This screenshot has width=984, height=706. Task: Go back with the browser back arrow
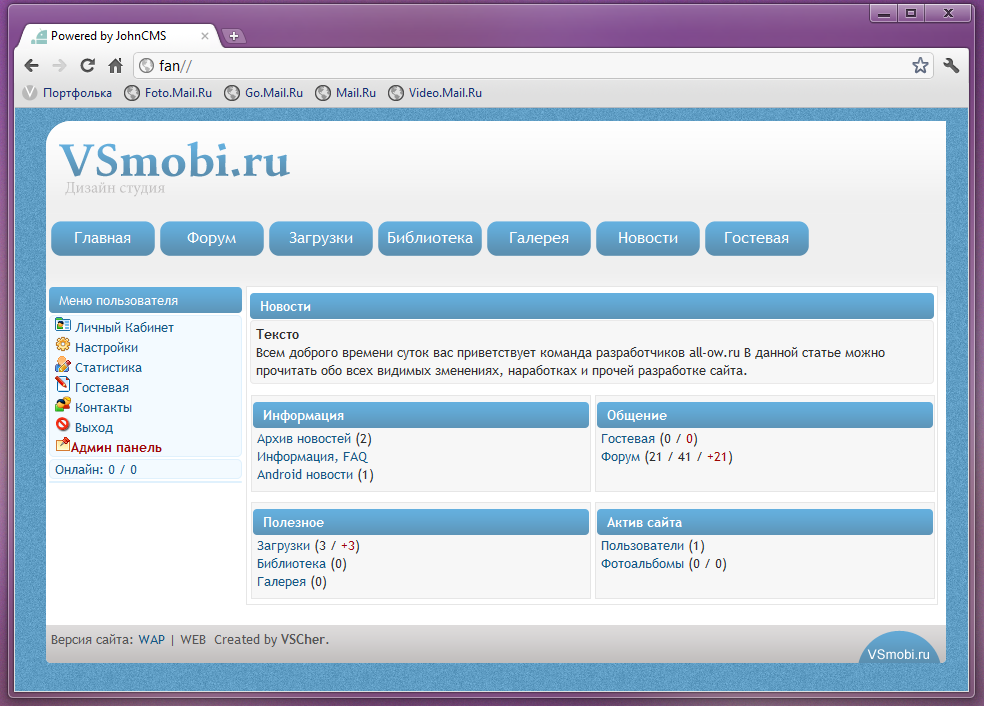pos(31,65)
